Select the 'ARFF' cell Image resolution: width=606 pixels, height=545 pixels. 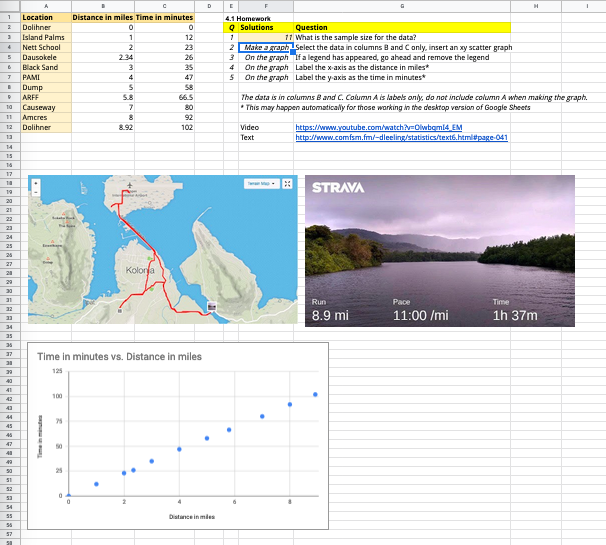point(46,97)
